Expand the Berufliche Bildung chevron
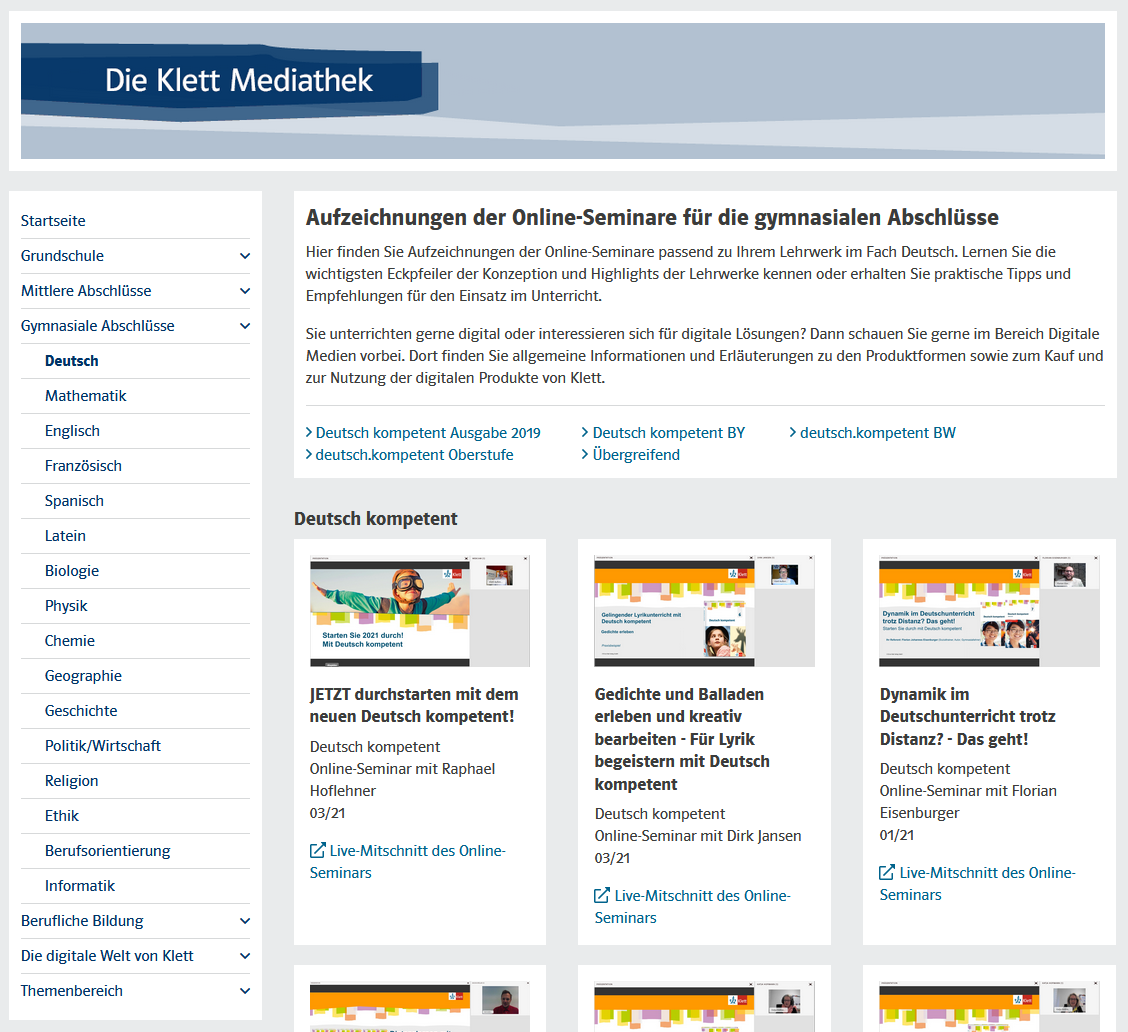This screenshot has height=1032, width=1128. click(245, 921)
